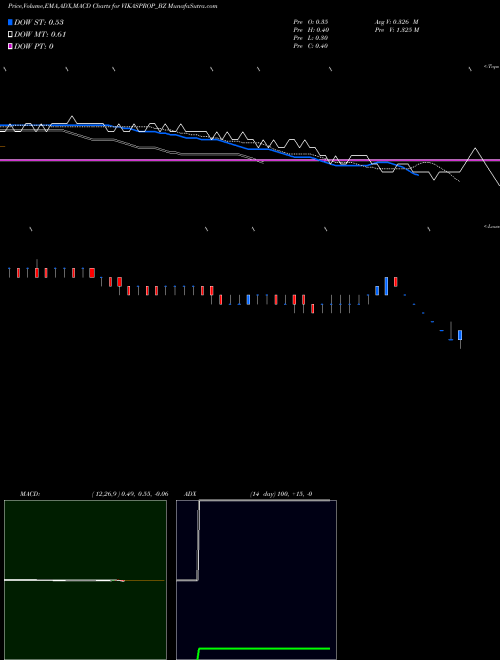This screenshot has width=500, height=660.
Task: Click the chart title mentioning VIKASPROP_BZ
Action: pos(112,6)
